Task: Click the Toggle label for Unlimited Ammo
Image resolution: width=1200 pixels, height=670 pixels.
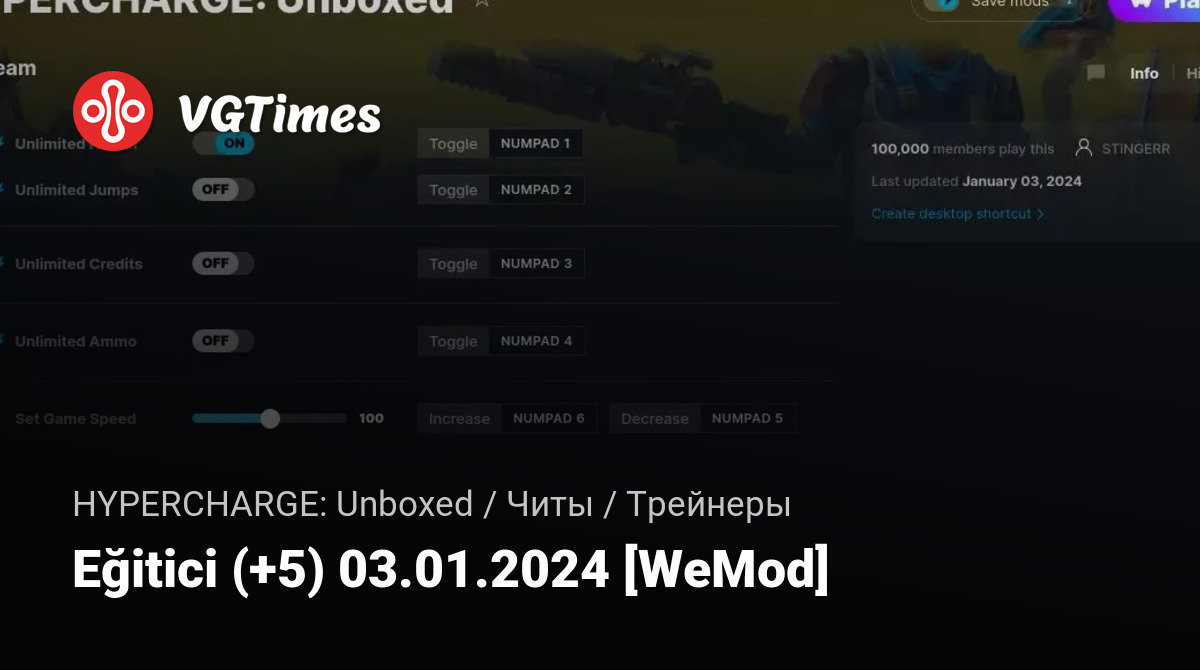Action: [x=453, y=341]
